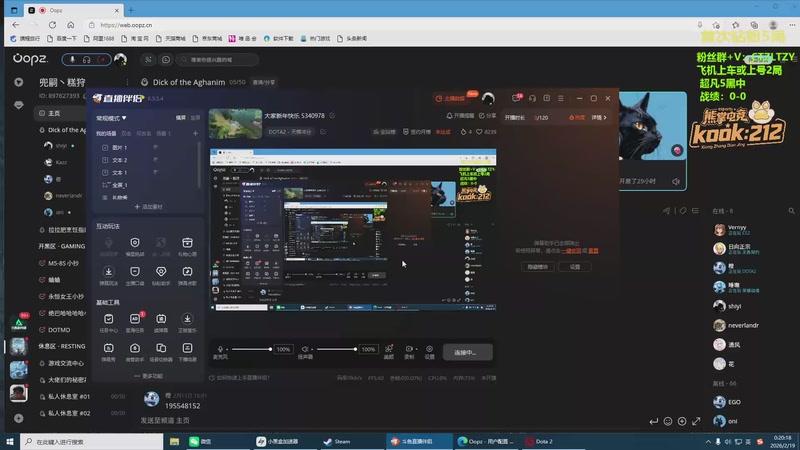Edit the stream title 大家新年快乐 pencil icon
Screen dimensions: 800x450
point(332,116)
